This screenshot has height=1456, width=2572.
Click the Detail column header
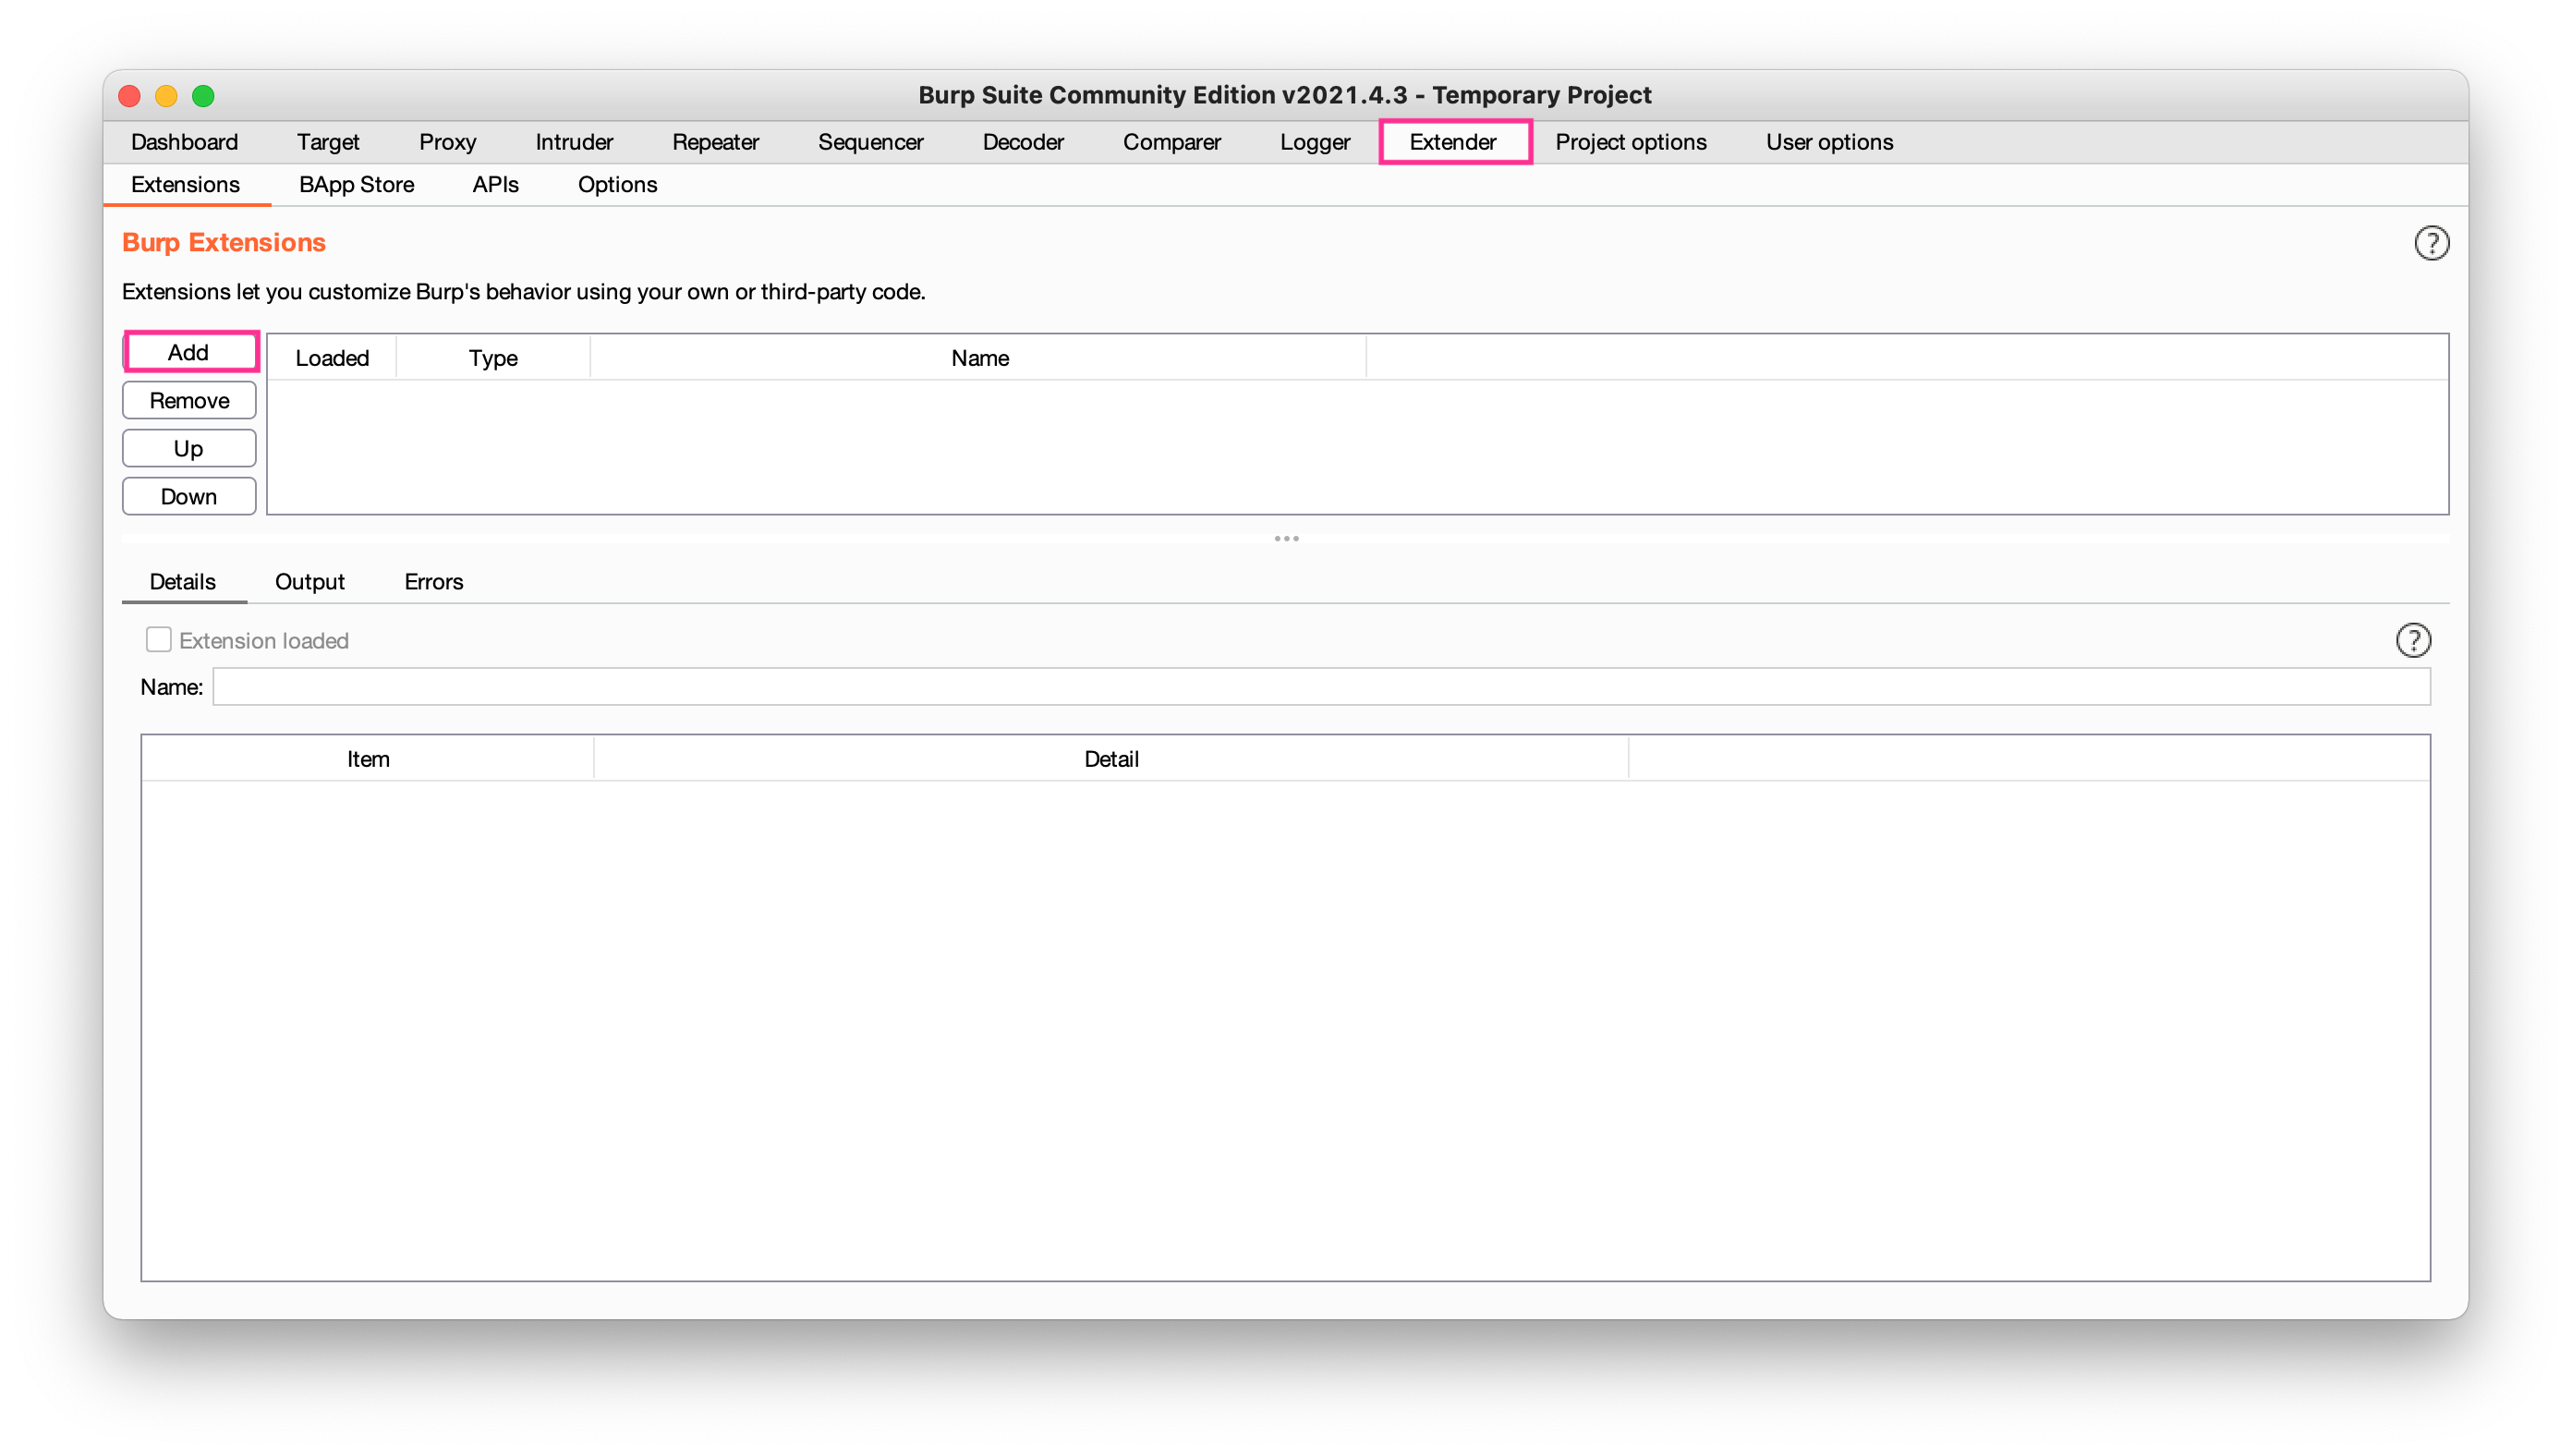pos(1111,759)
